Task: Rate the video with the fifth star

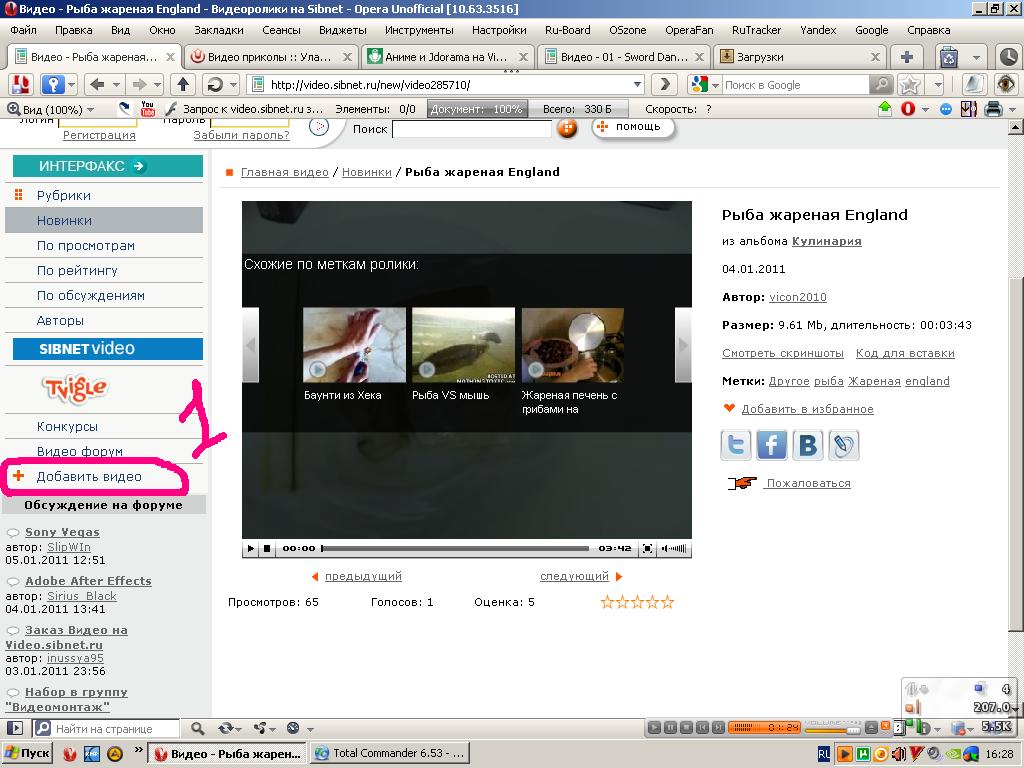Action: click(x=668, y=602)
